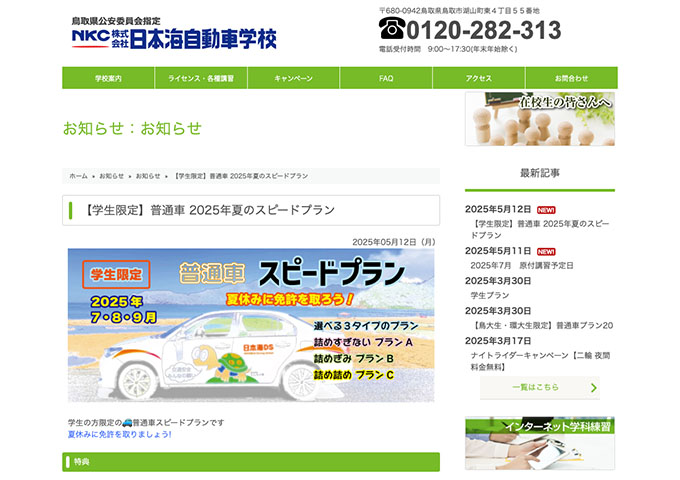This screenshot has width=680, height=480.
Task: Go to the キャンペーン page
Action: [x=293, y=78]
